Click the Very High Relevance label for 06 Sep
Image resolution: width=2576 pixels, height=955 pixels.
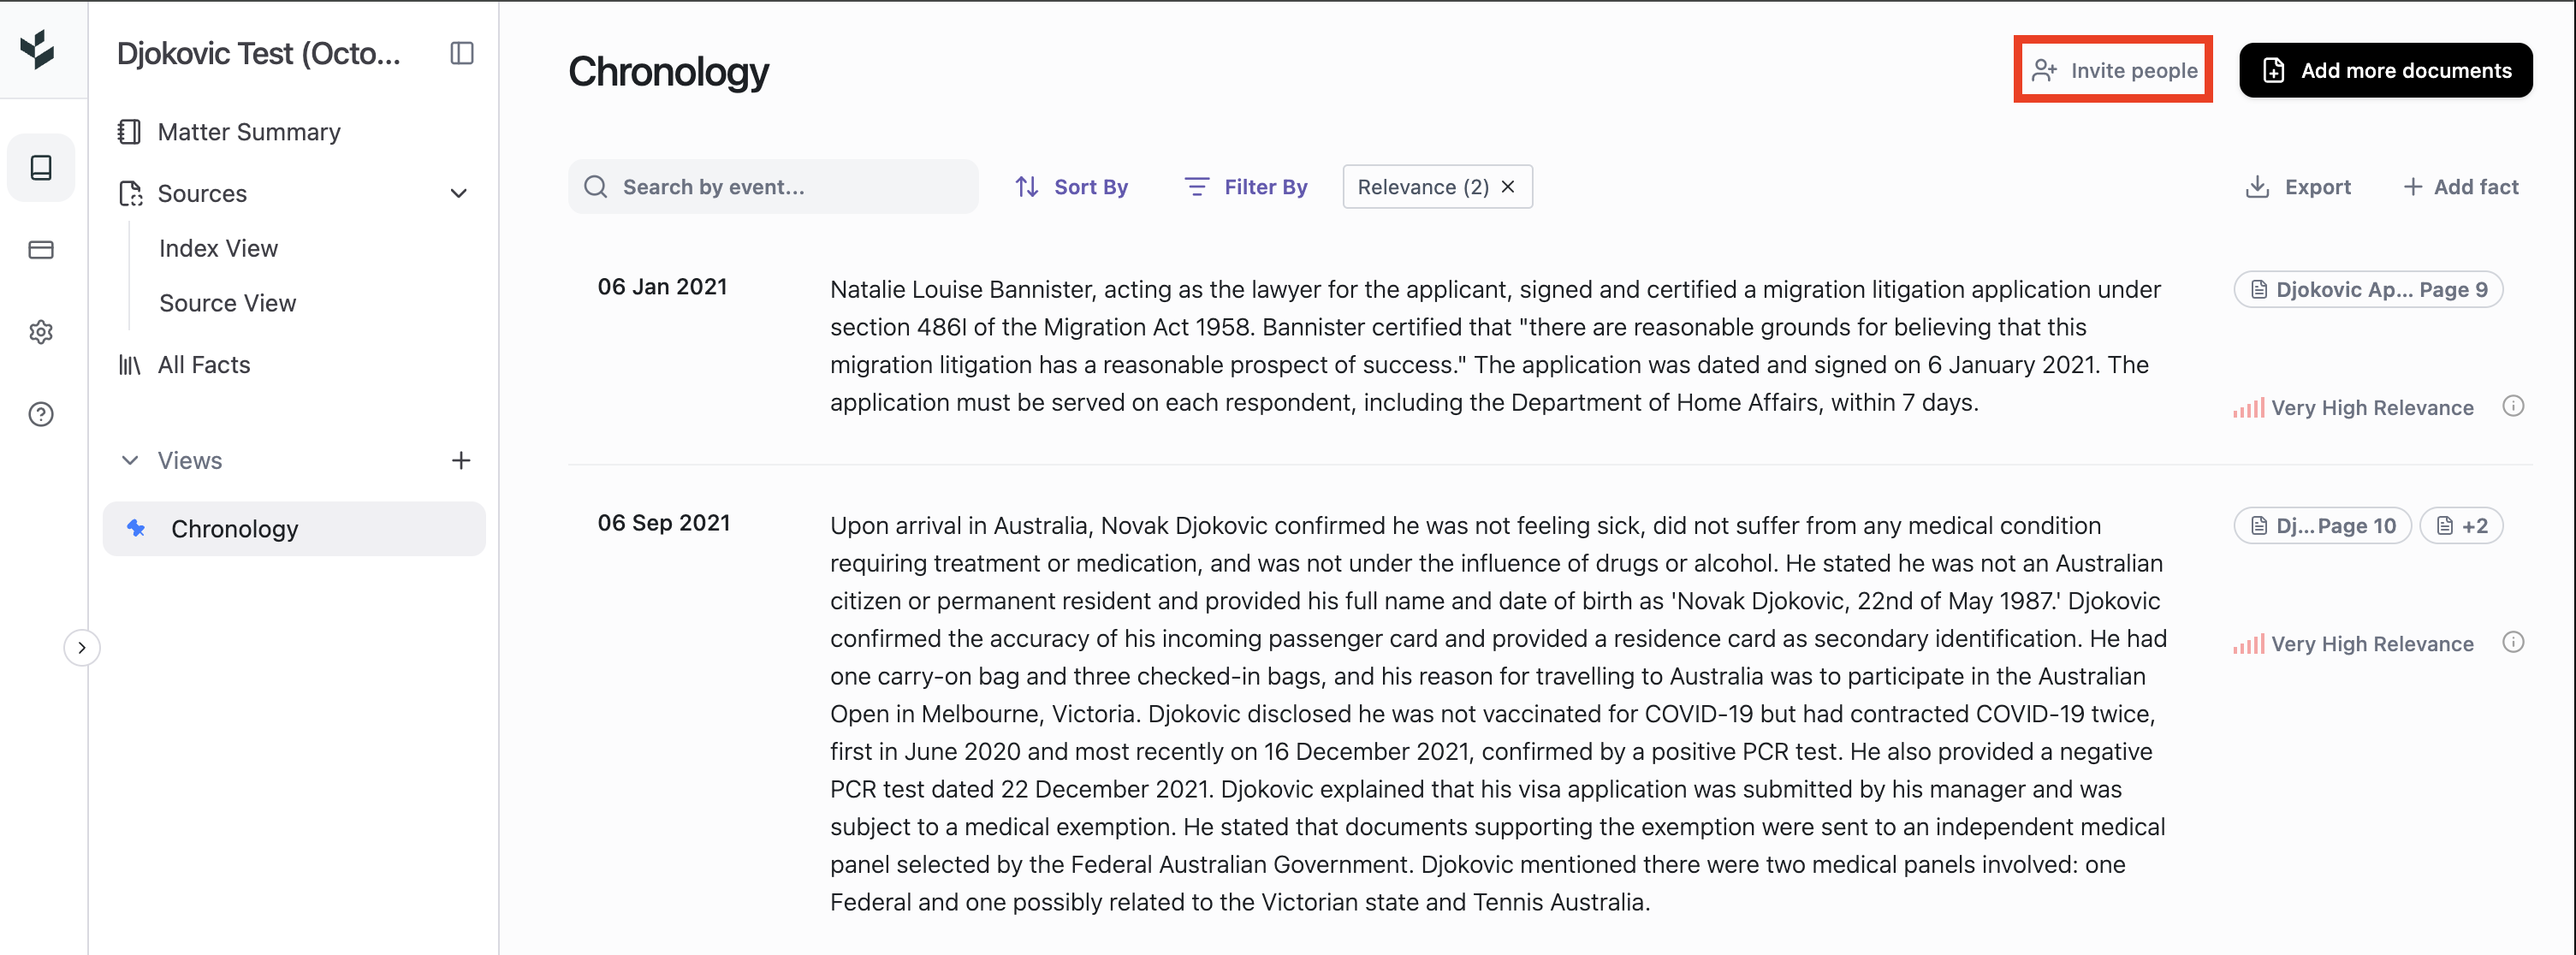tap(2372, 644)
